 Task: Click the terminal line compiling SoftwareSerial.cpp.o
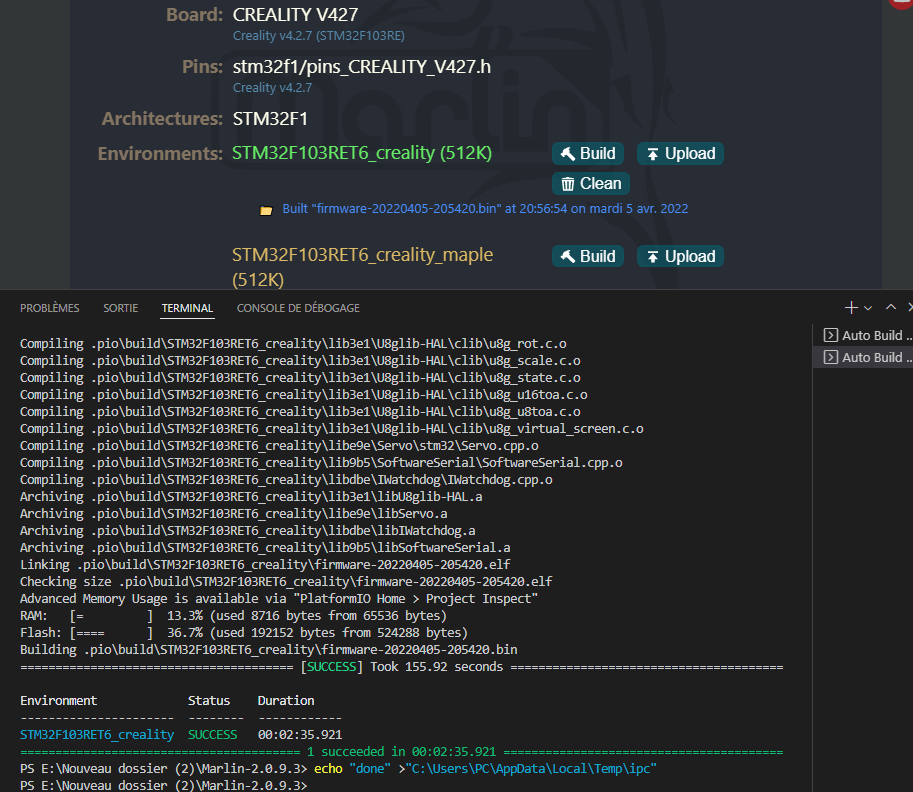321,462
